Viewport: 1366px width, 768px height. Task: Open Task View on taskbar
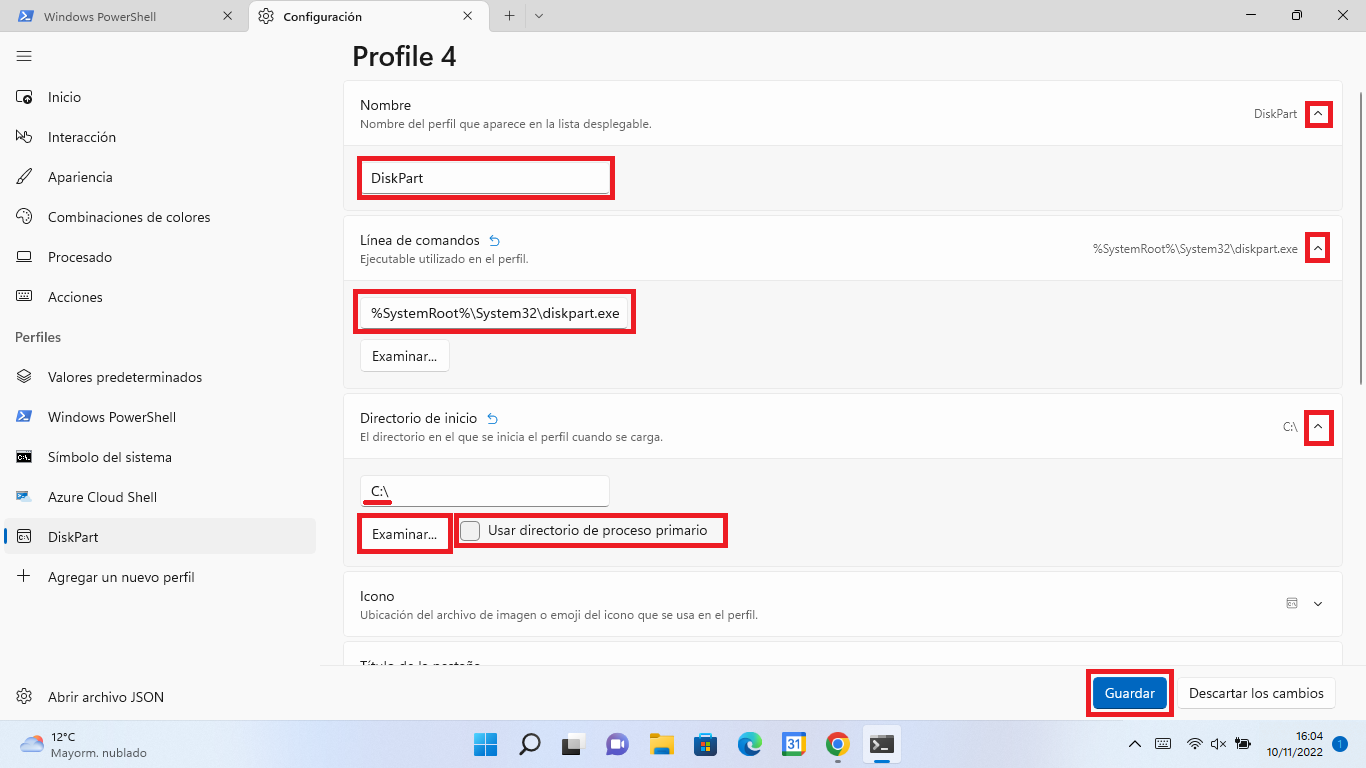pyautogui.click(x=573, y=744)
